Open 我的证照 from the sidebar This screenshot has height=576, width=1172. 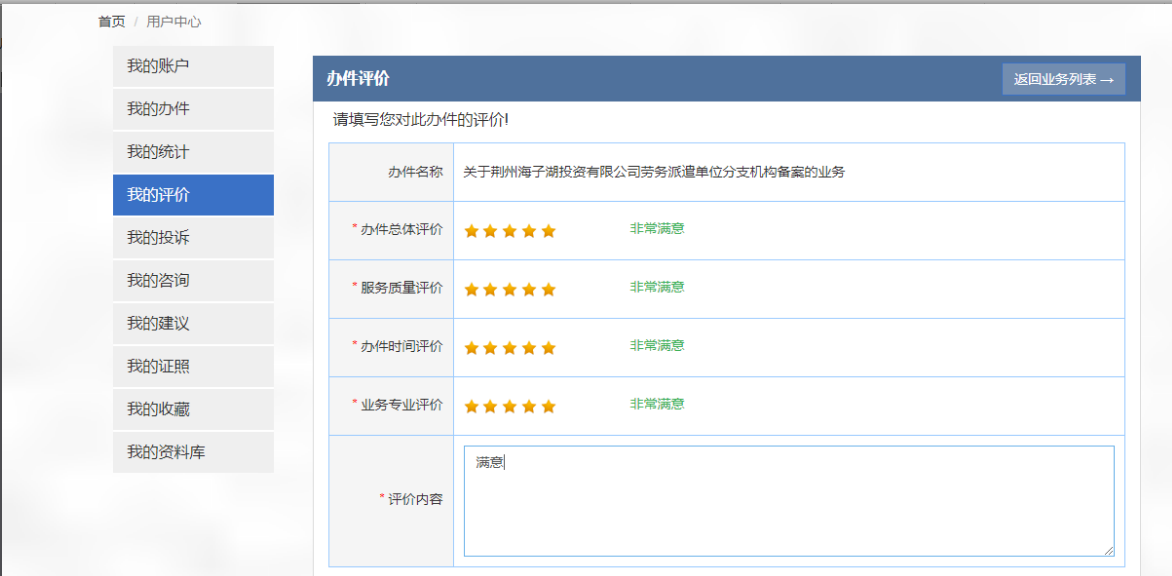[x=193, y=367]
